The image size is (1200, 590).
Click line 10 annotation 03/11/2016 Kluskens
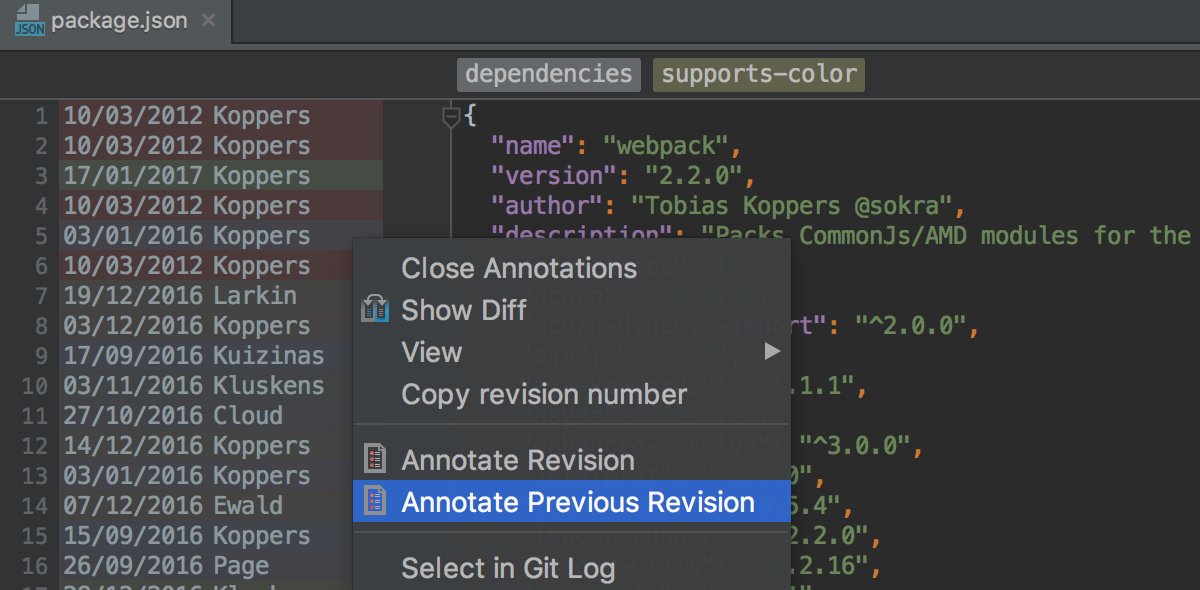point(194,386)
